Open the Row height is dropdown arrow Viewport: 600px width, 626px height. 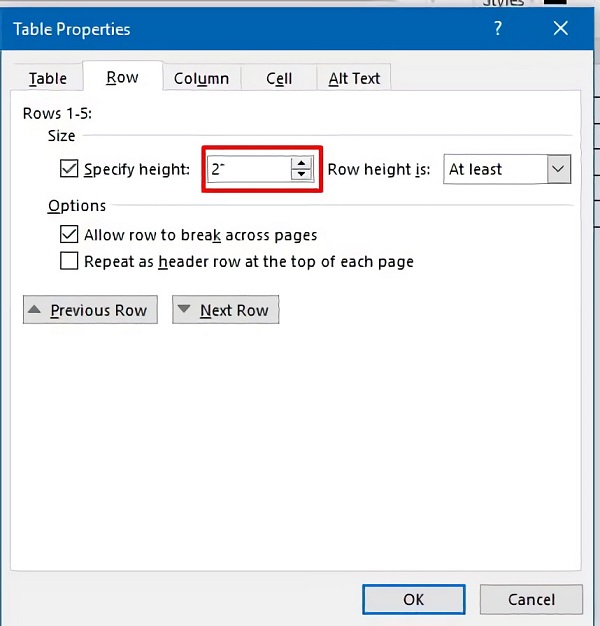pyautogui.click(x=558, y=169)
